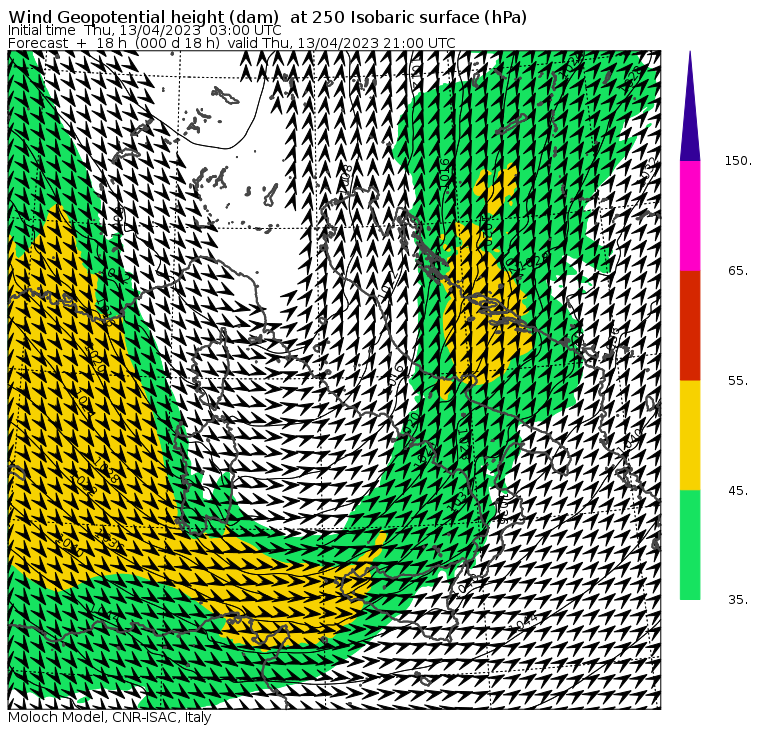The height and width of the screenshot is (731, 760).
Task: Click the yellow 45–55 legend band
Action: [x=690, y=435]
